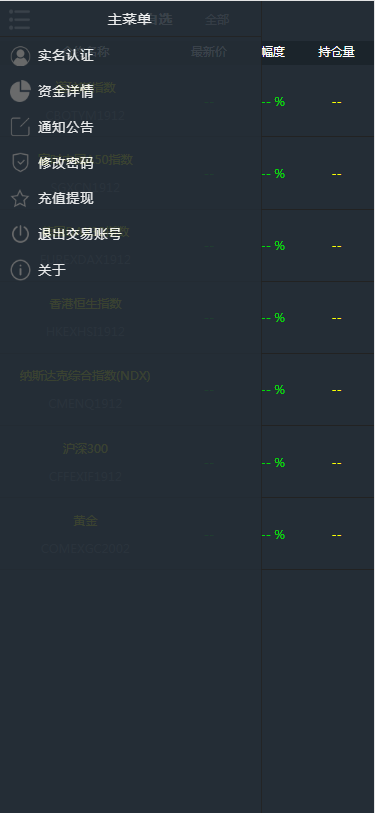Open the 资金详情 menu entry
This screenshot has width=375, height=813.
pos(131,91)
